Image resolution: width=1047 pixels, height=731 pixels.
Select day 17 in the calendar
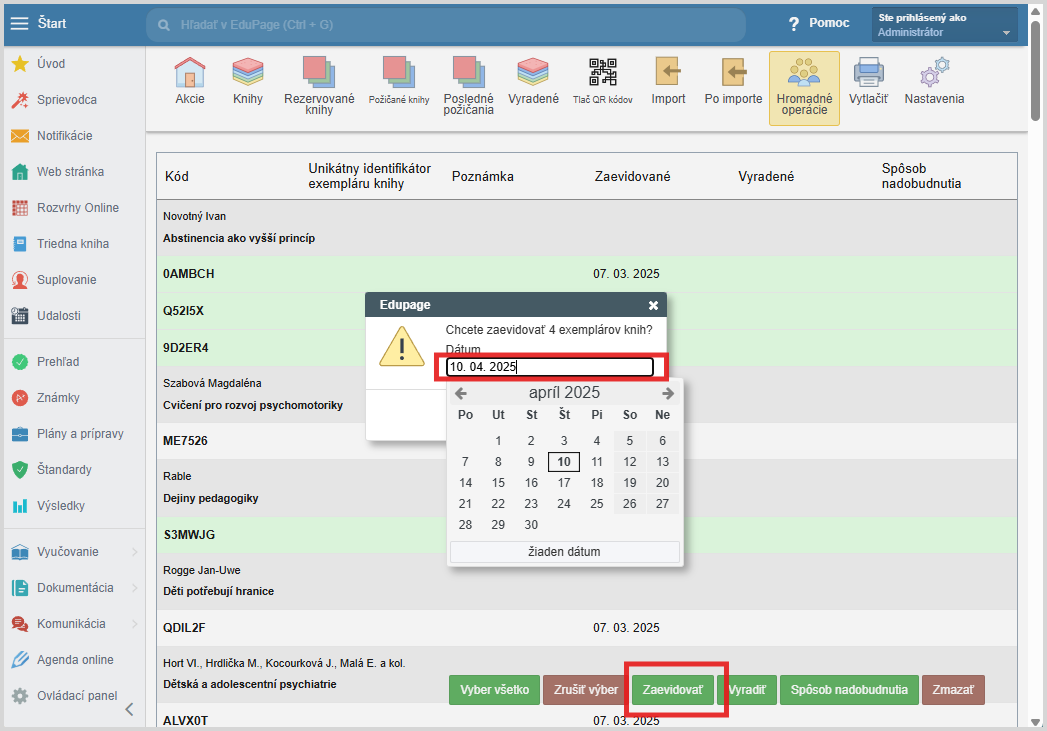click(564, 483)
